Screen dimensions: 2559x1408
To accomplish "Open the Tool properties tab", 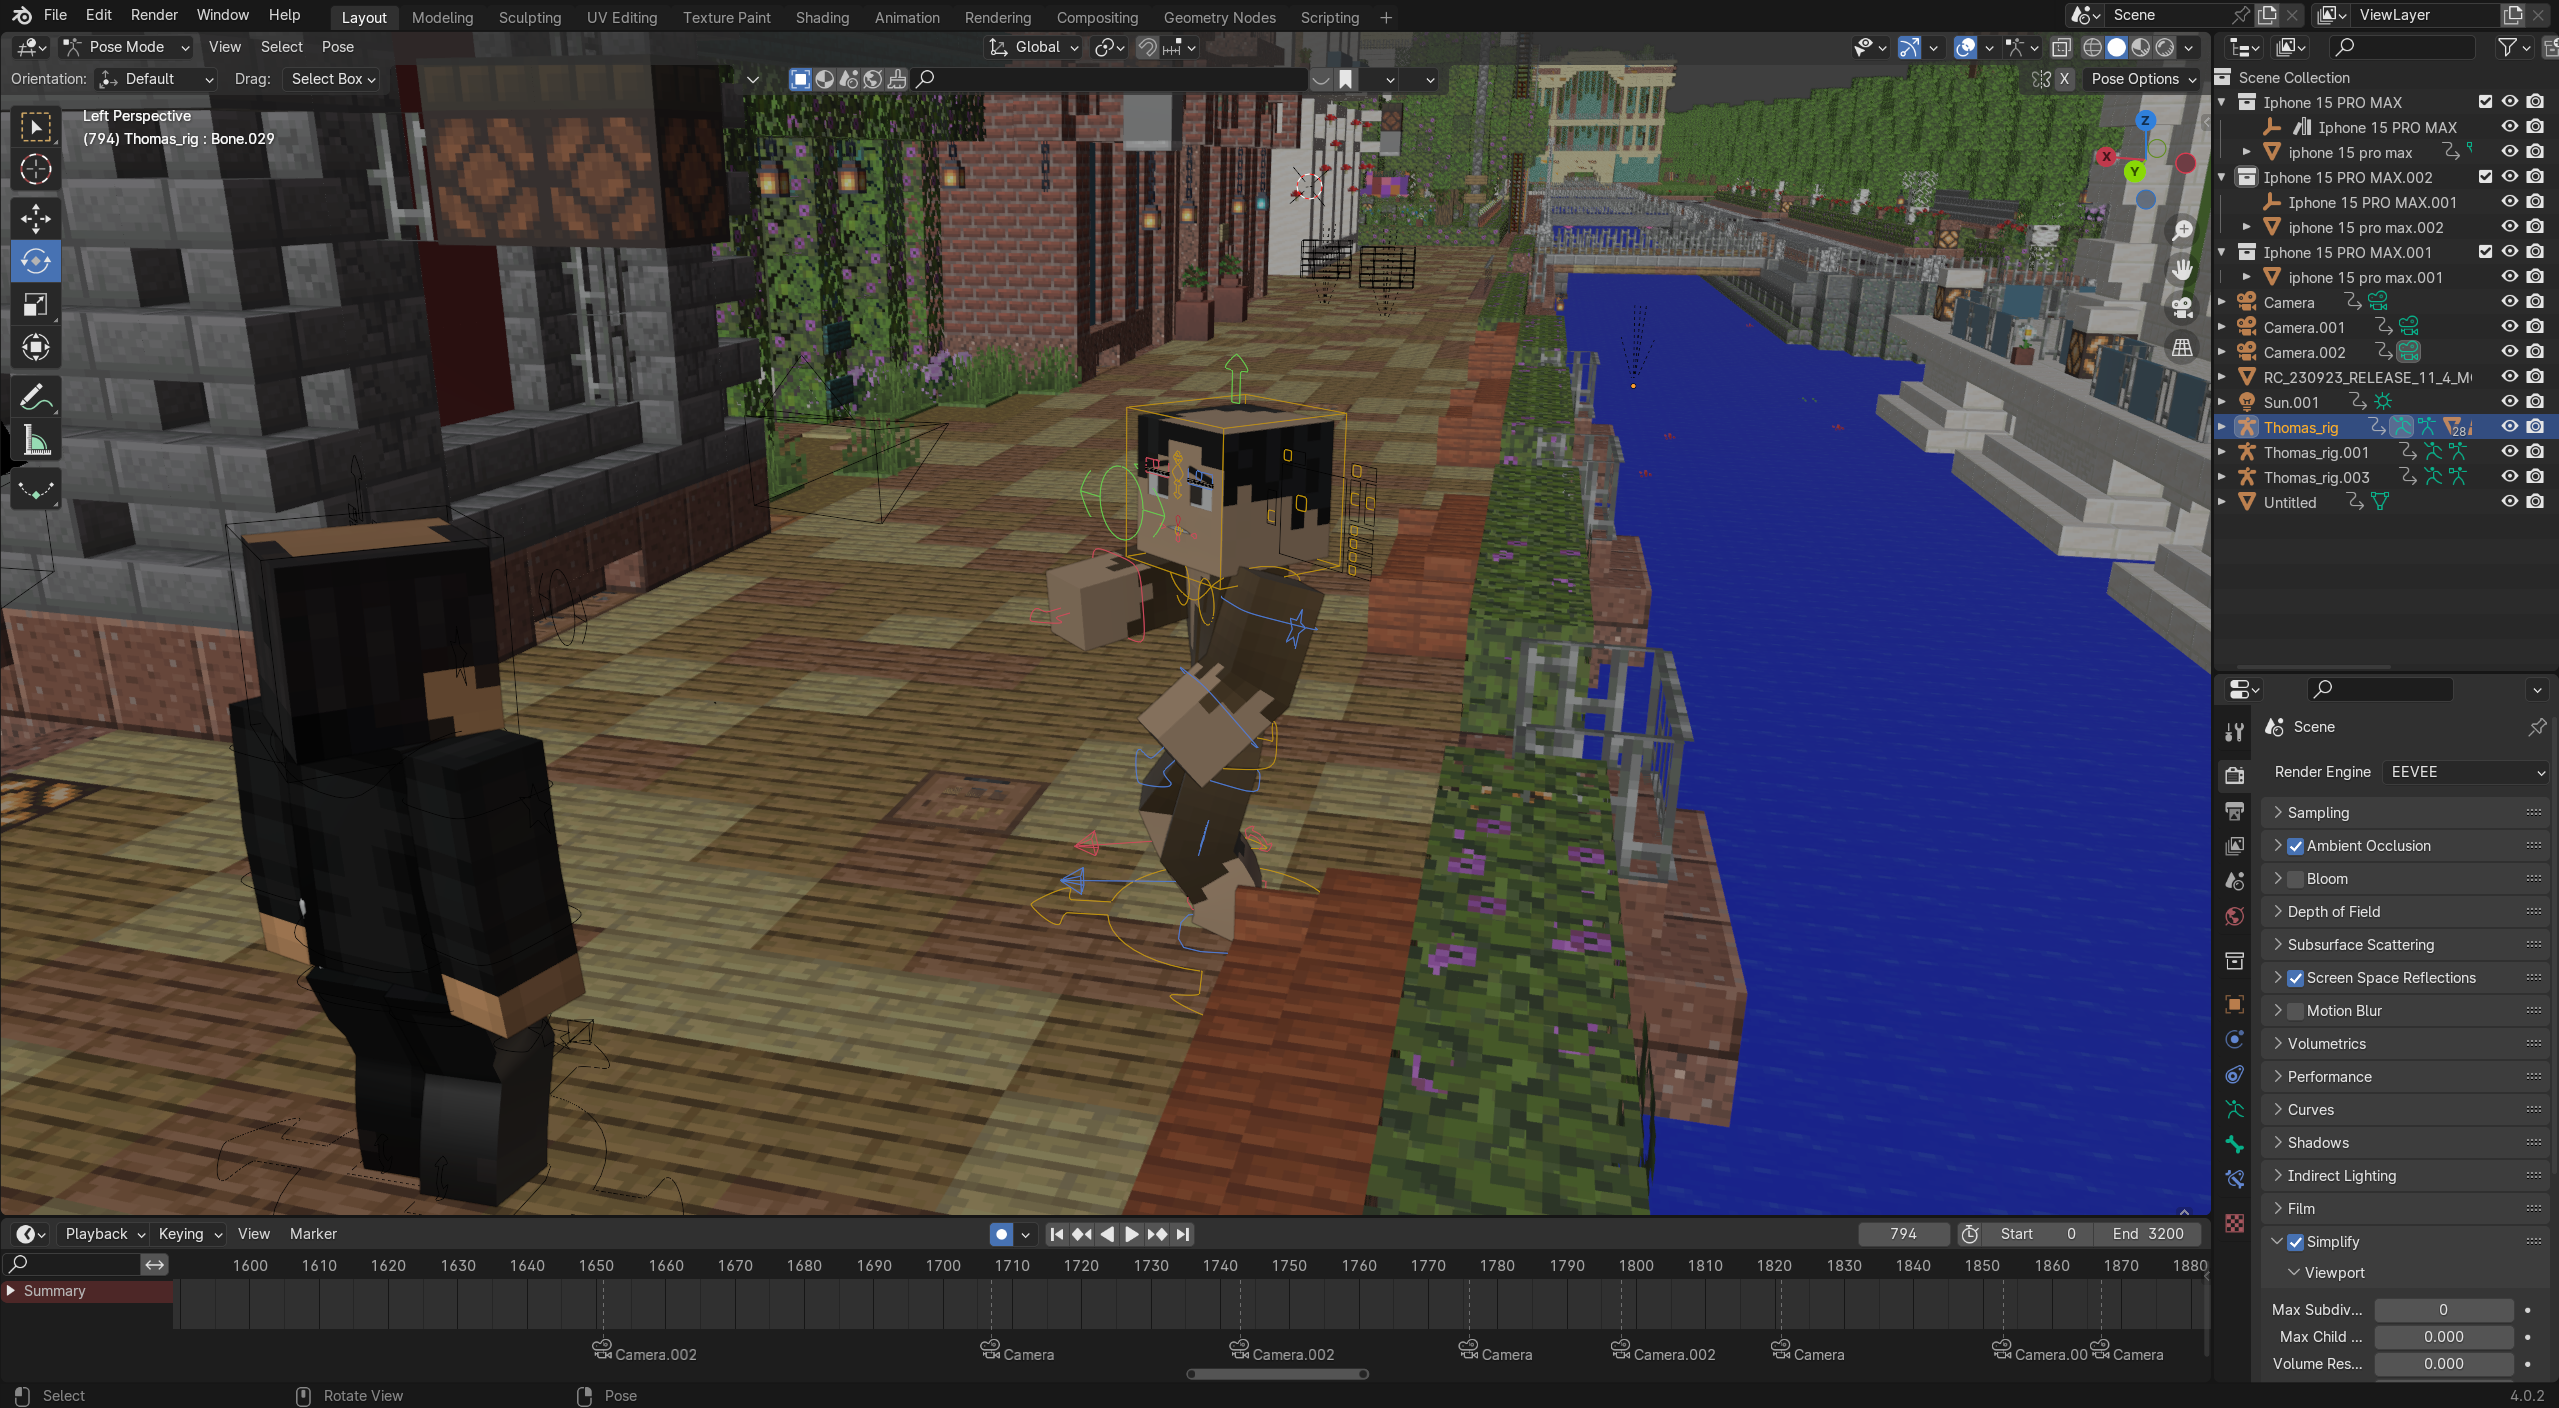I will 2235,732.
